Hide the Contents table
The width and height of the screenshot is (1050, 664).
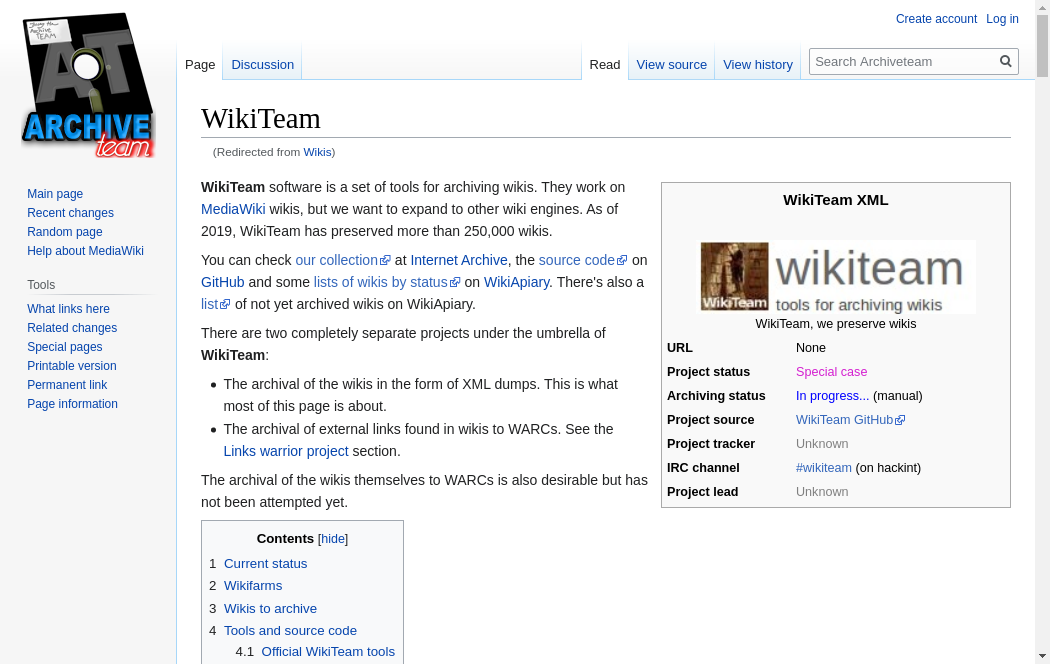click(333, 539)
